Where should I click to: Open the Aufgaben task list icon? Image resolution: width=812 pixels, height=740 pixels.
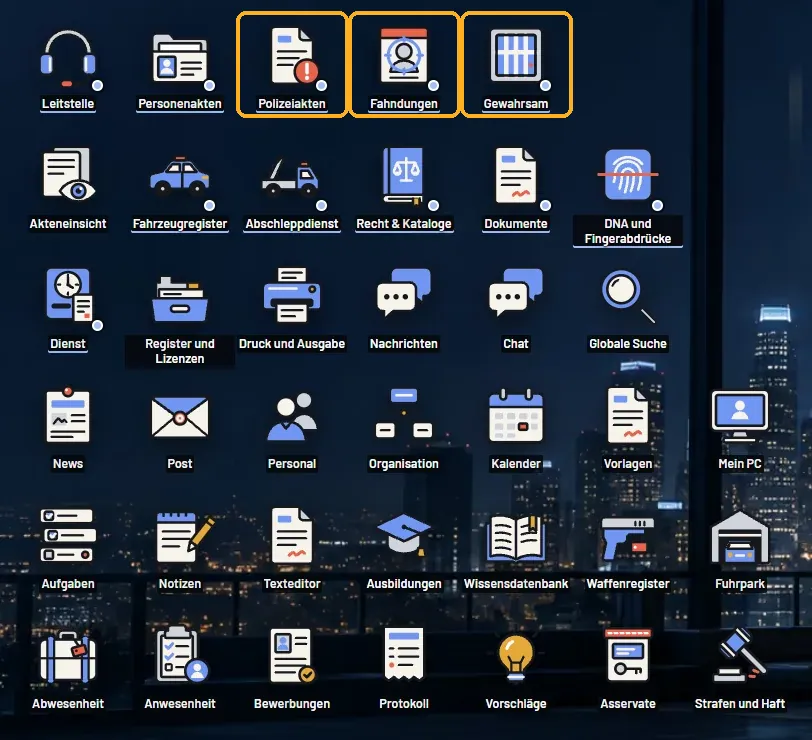coord(68,535)
